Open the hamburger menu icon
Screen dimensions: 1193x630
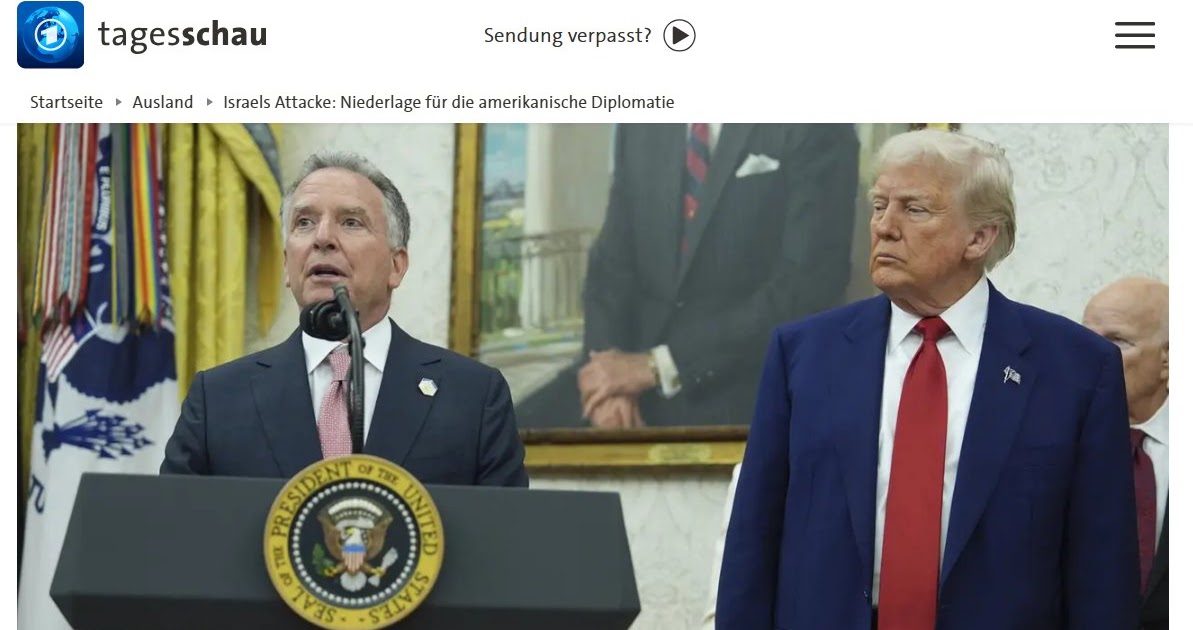[x=1134, y=36]
